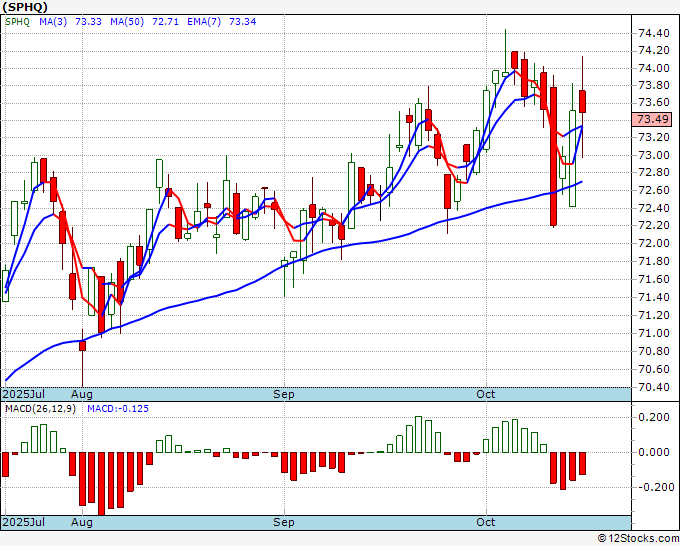Click the 70.40 price axis label

(x=653, y=387)
